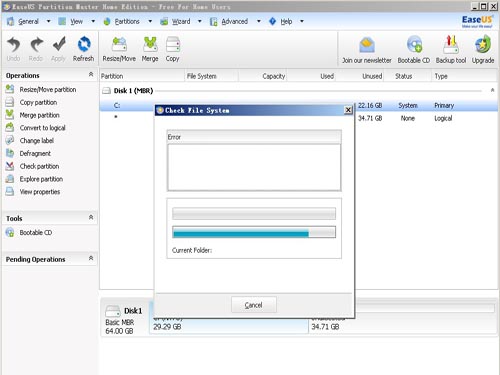
Task: Collapse the Pending Operations panel
Action: 91,258
